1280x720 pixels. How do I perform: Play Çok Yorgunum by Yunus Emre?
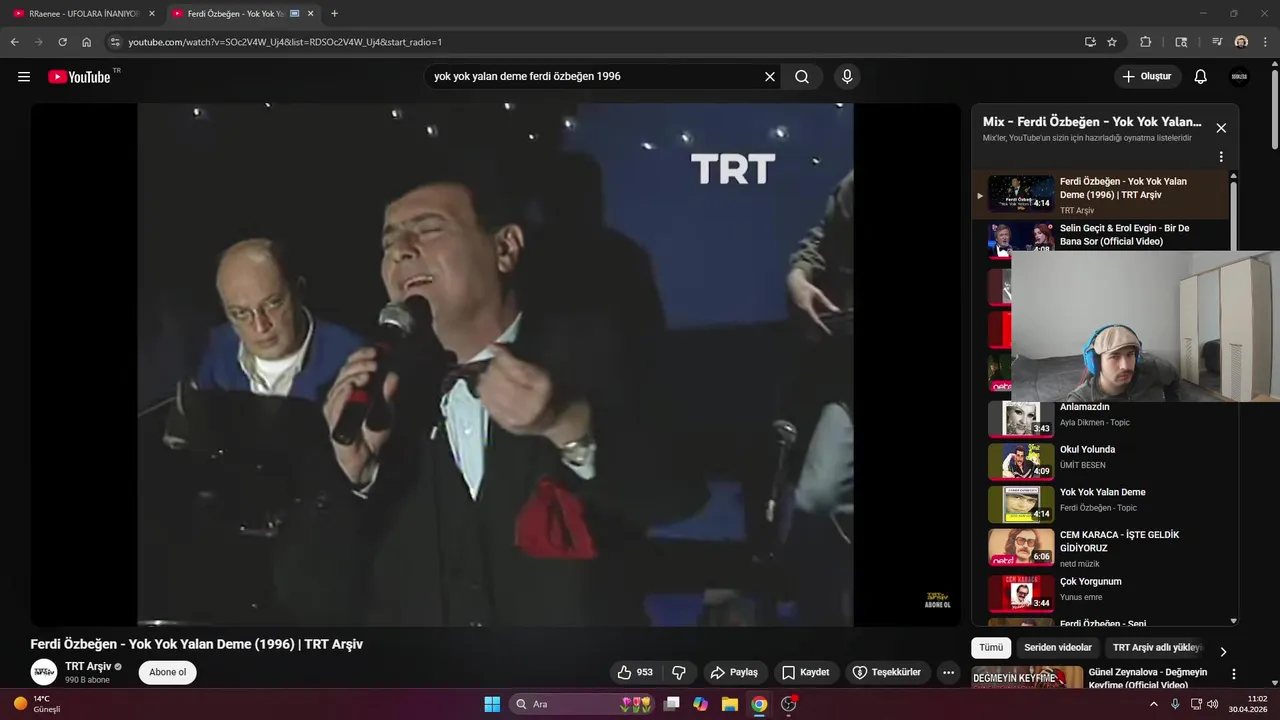coord(1100,592)
